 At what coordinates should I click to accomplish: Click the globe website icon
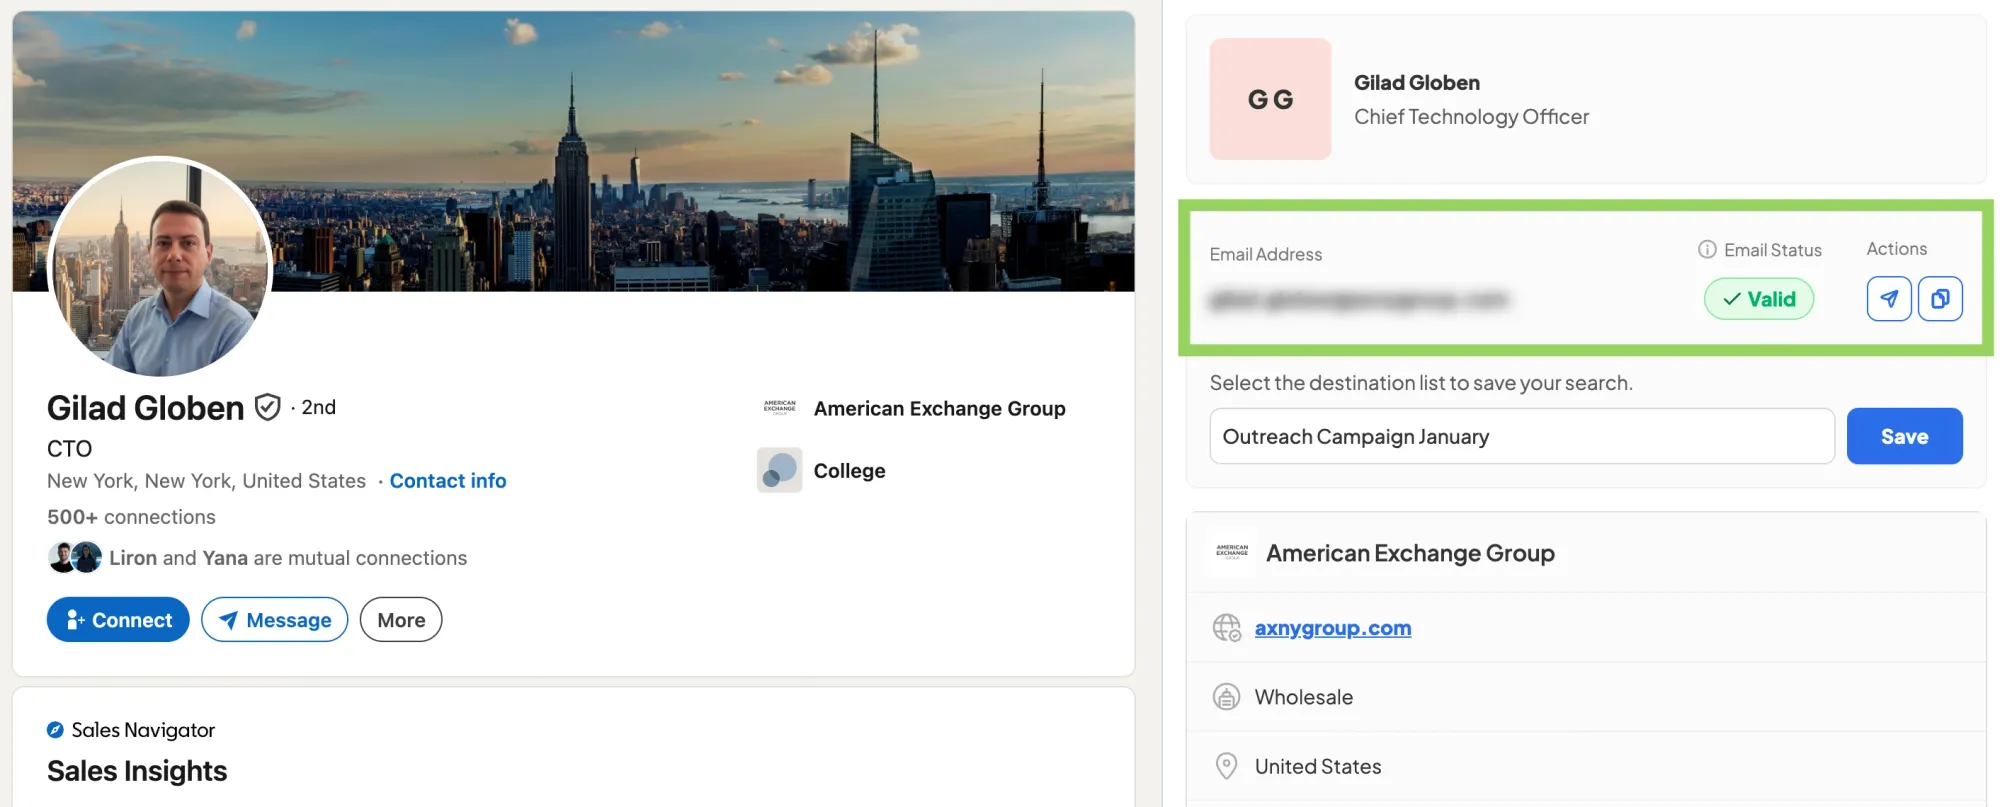click(1226, 628)
